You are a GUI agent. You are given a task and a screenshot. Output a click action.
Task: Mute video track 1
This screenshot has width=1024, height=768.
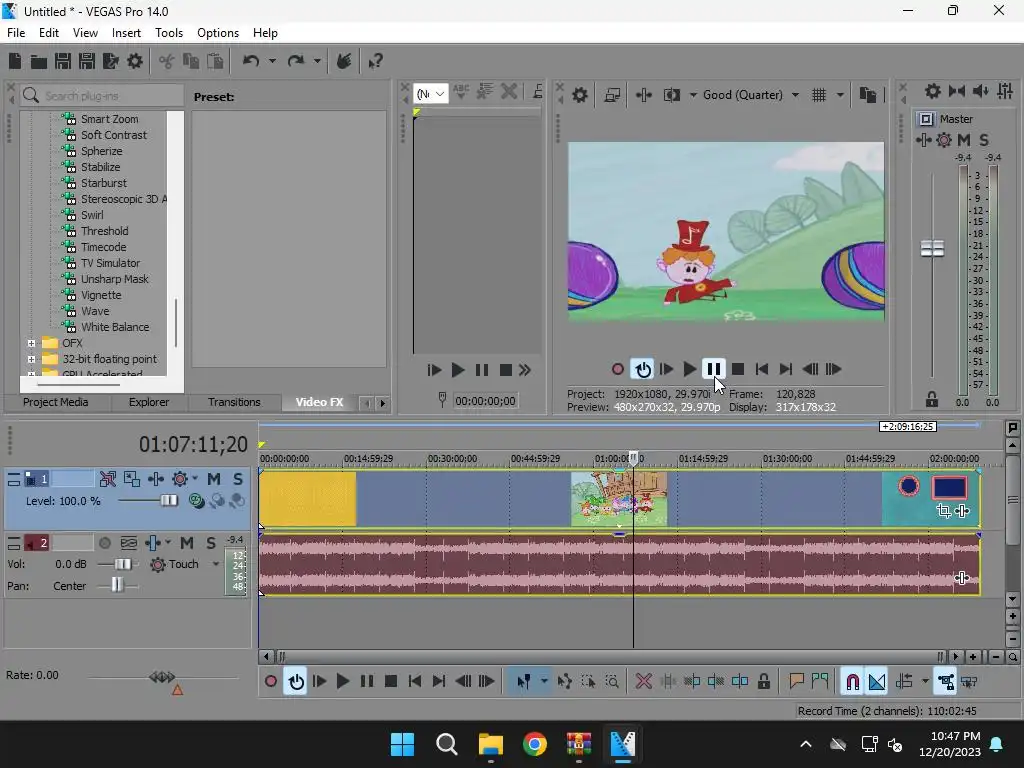214,479
